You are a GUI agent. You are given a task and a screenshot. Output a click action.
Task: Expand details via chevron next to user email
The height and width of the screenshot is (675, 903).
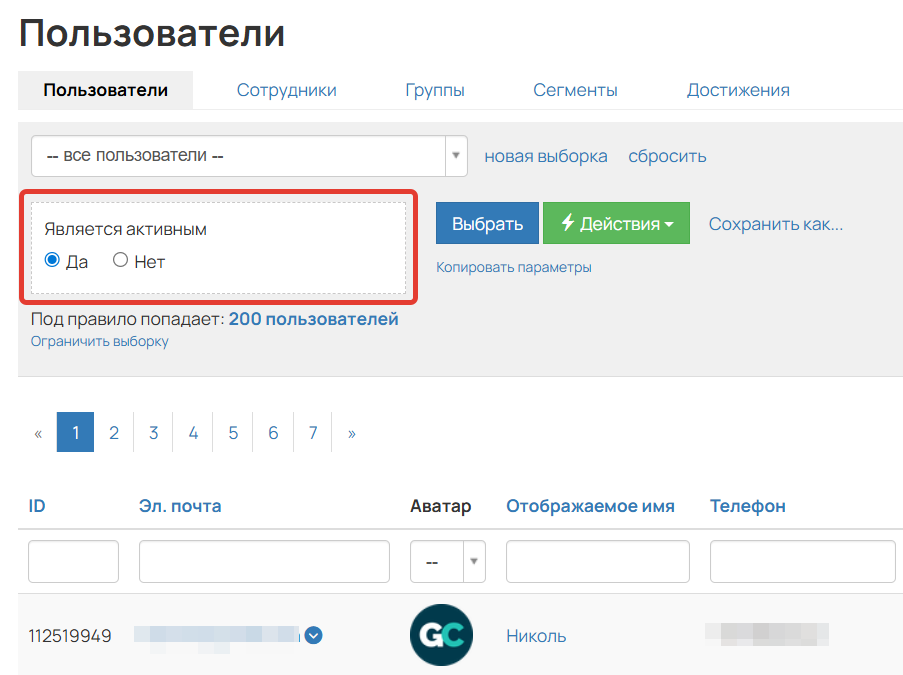coord(313,634)
